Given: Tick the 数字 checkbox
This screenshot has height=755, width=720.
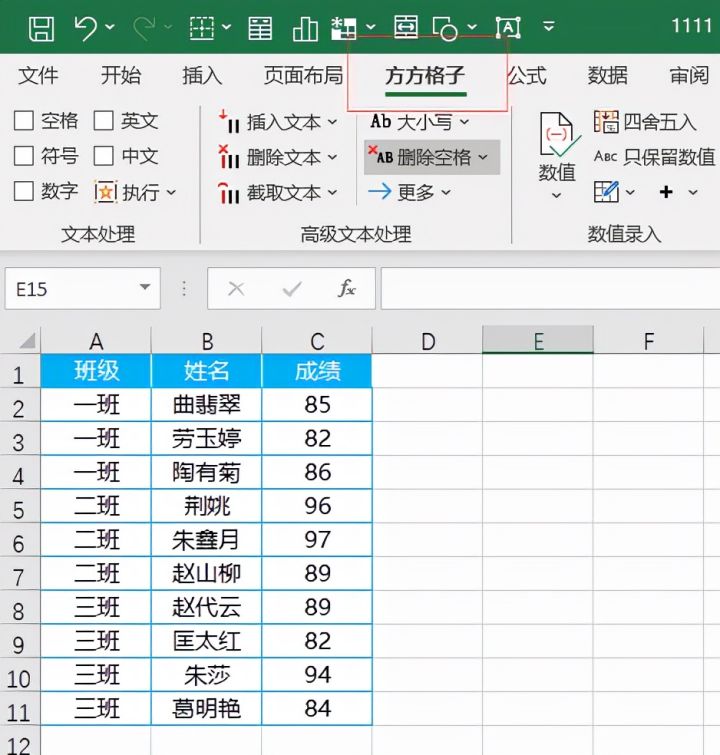Looking at the screenshot, I should [x=24, y=191].
